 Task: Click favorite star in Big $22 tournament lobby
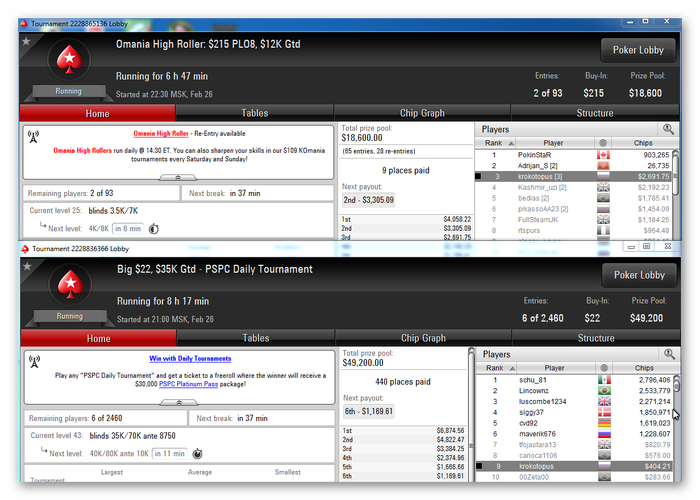tap(27, 267)
